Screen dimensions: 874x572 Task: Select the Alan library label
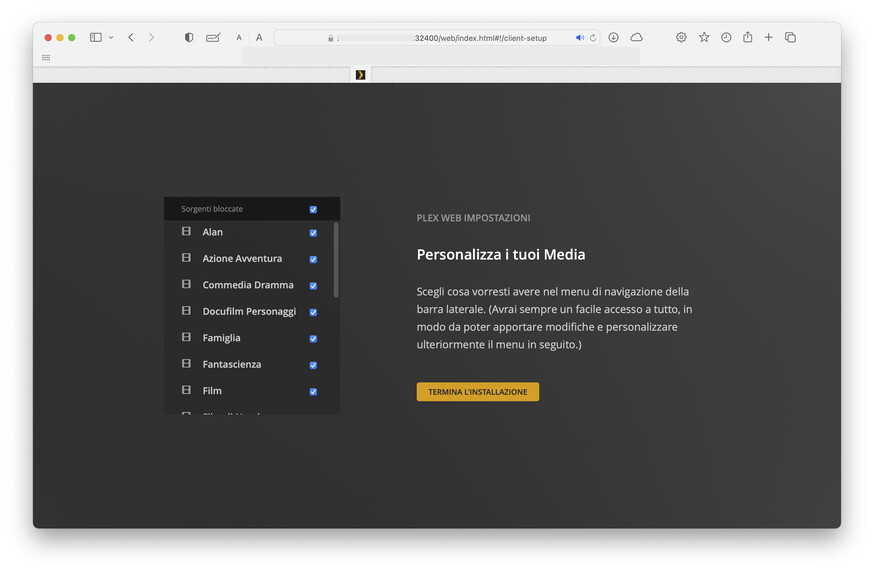coord(212,232)
